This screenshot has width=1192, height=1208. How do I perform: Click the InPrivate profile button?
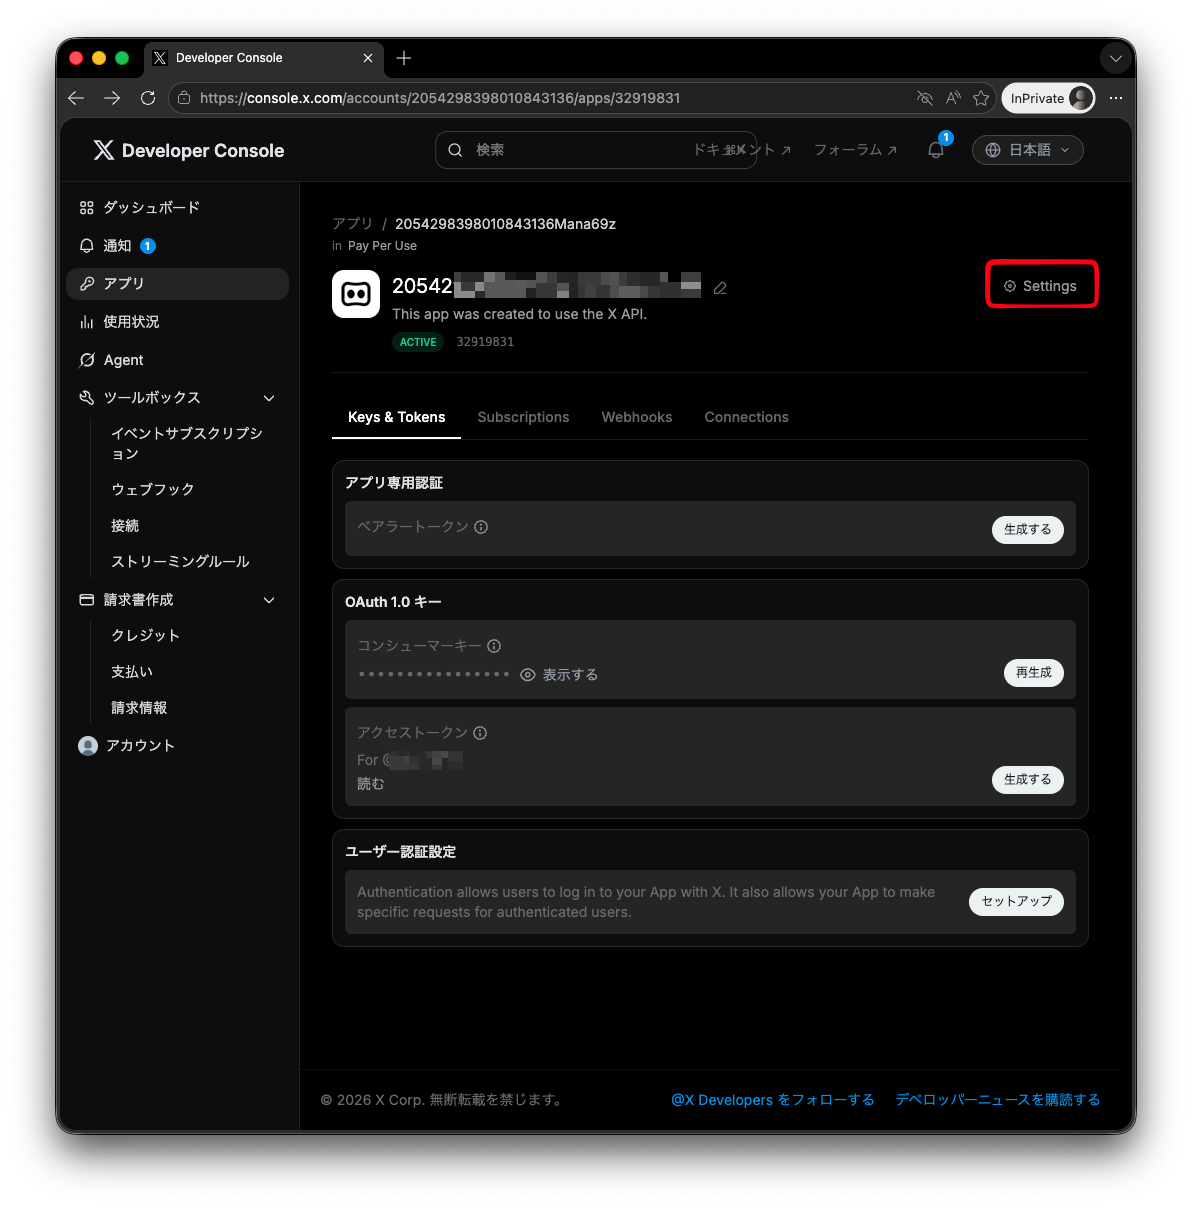[1049, 98]
